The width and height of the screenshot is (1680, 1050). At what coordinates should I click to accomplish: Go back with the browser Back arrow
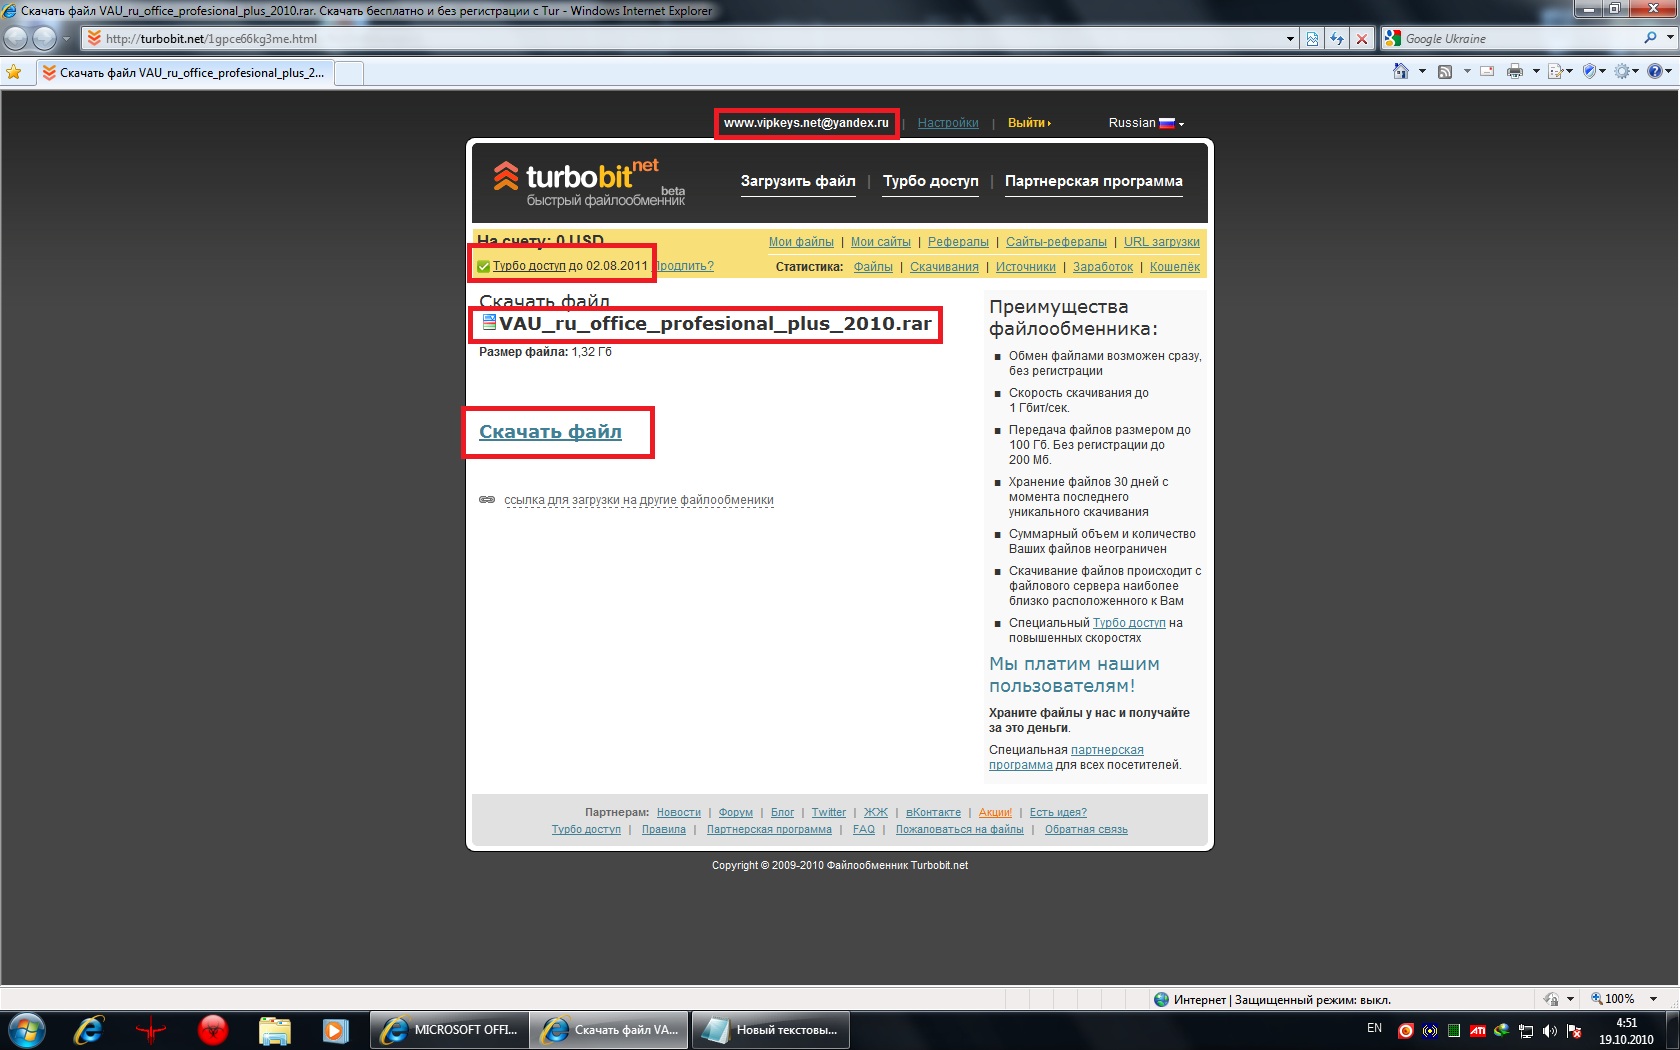(x=16, y=38)
